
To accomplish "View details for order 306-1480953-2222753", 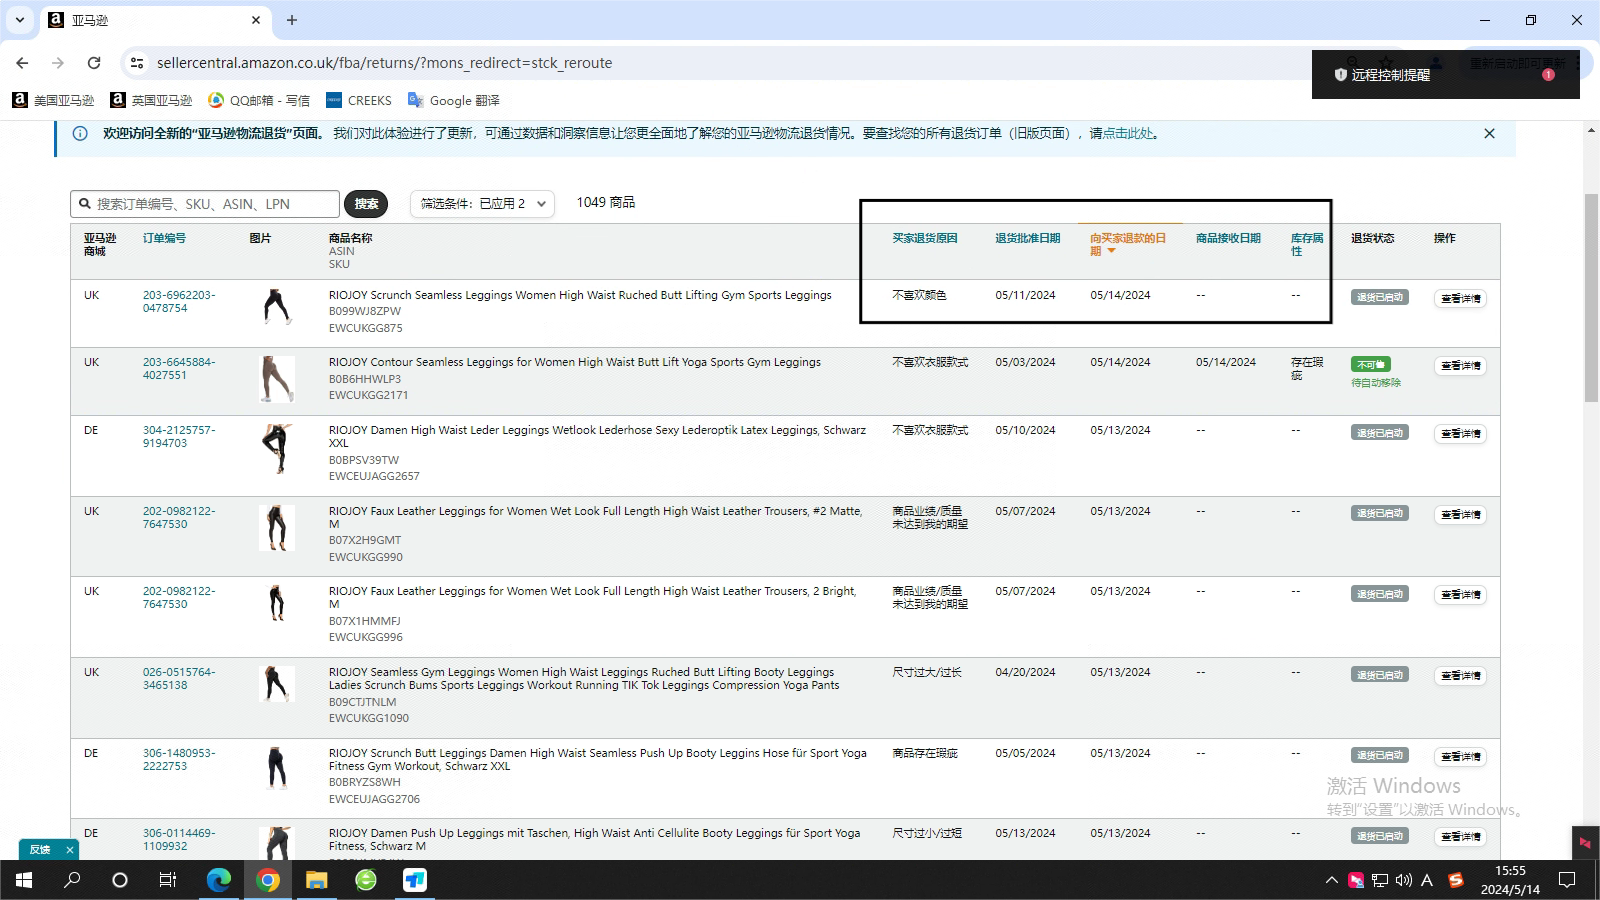I will pyautogui.click(x=1460, y=756).
